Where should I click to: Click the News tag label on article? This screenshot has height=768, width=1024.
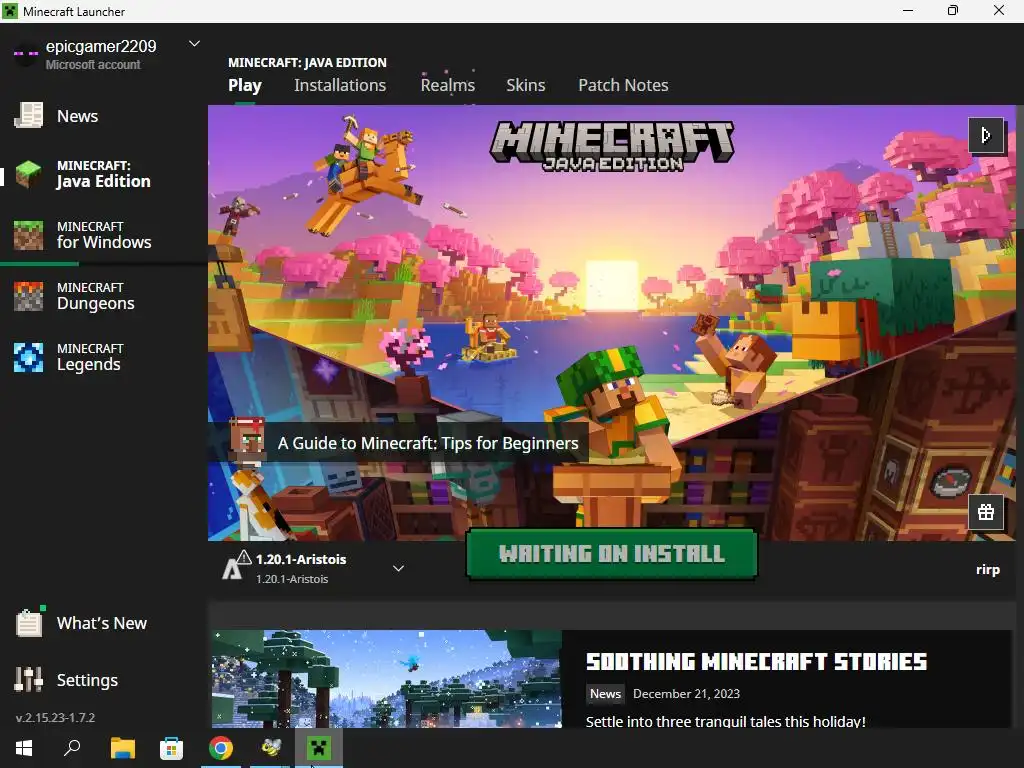coord(605,694)
